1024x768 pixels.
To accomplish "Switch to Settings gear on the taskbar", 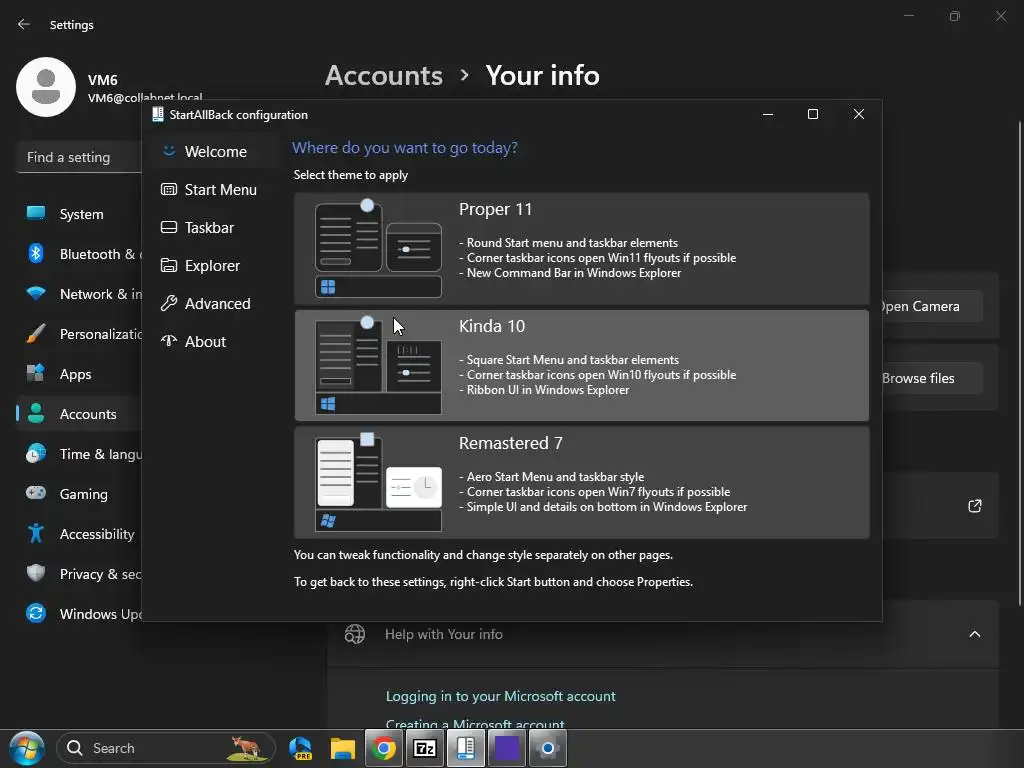I will 547,748.
